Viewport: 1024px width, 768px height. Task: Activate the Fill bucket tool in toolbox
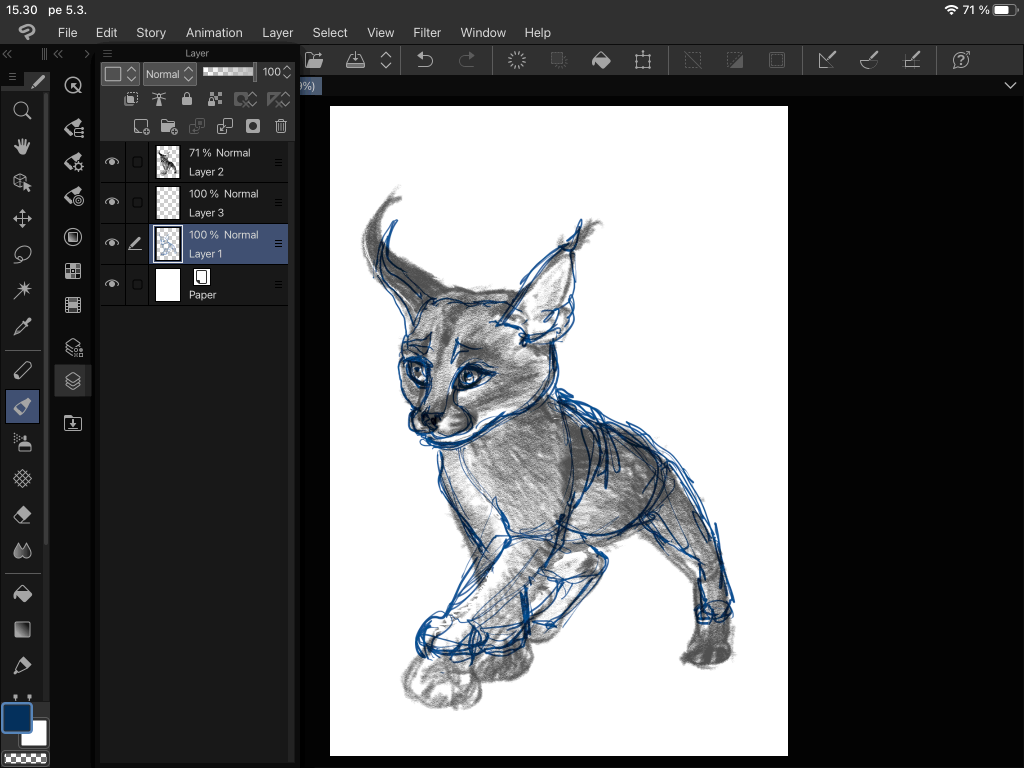click(22, 593)
